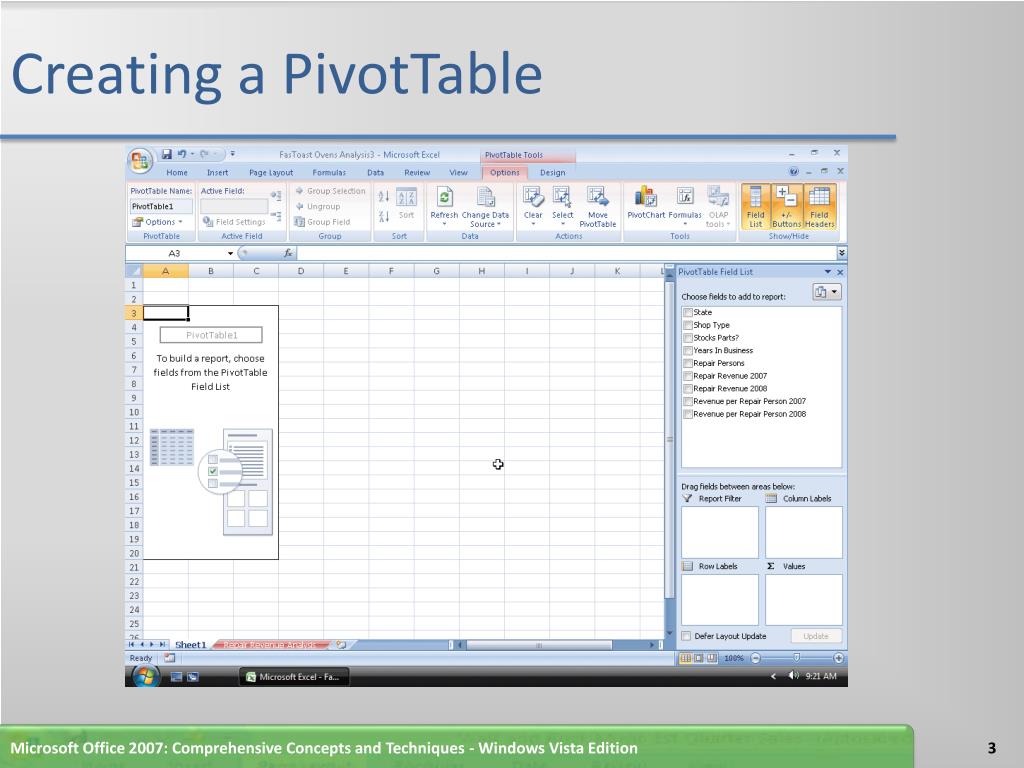The image size is (1024, 768).
Task: Click the Insert Function fx icon
Action: coord(288,253)
